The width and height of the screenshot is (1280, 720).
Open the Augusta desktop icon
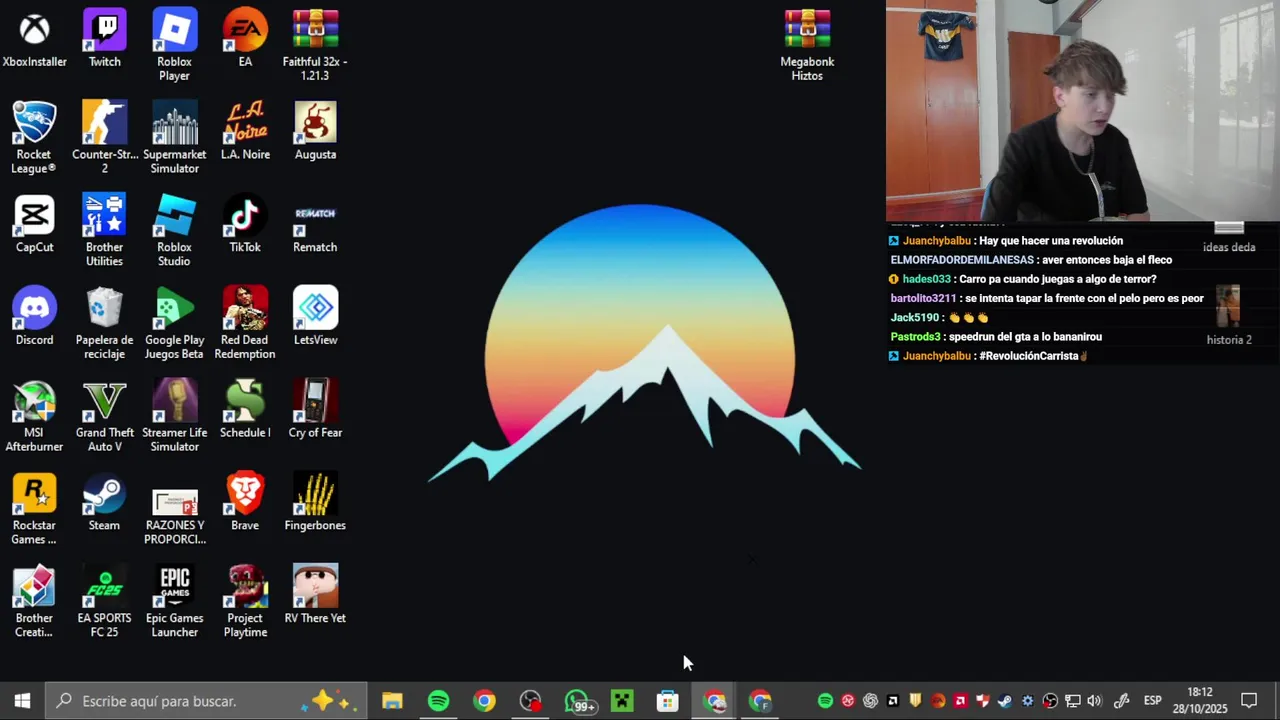315,132
